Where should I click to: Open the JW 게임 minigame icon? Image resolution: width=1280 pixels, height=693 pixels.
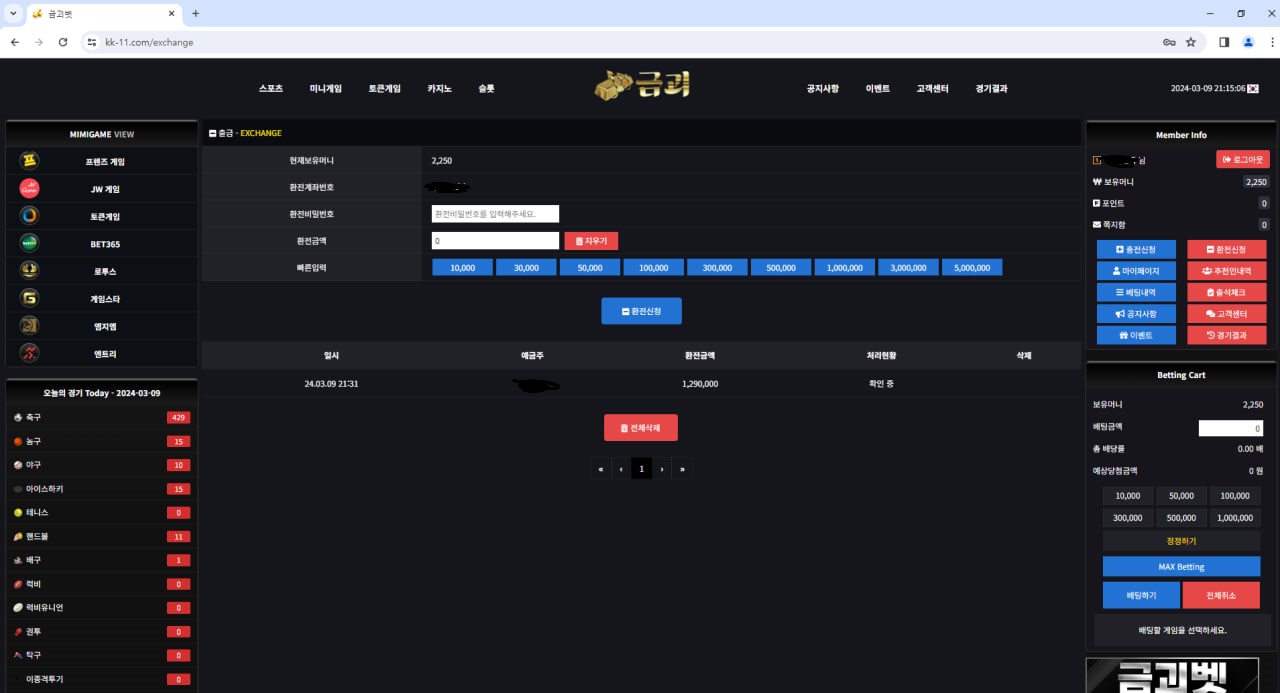pos(30,189)
